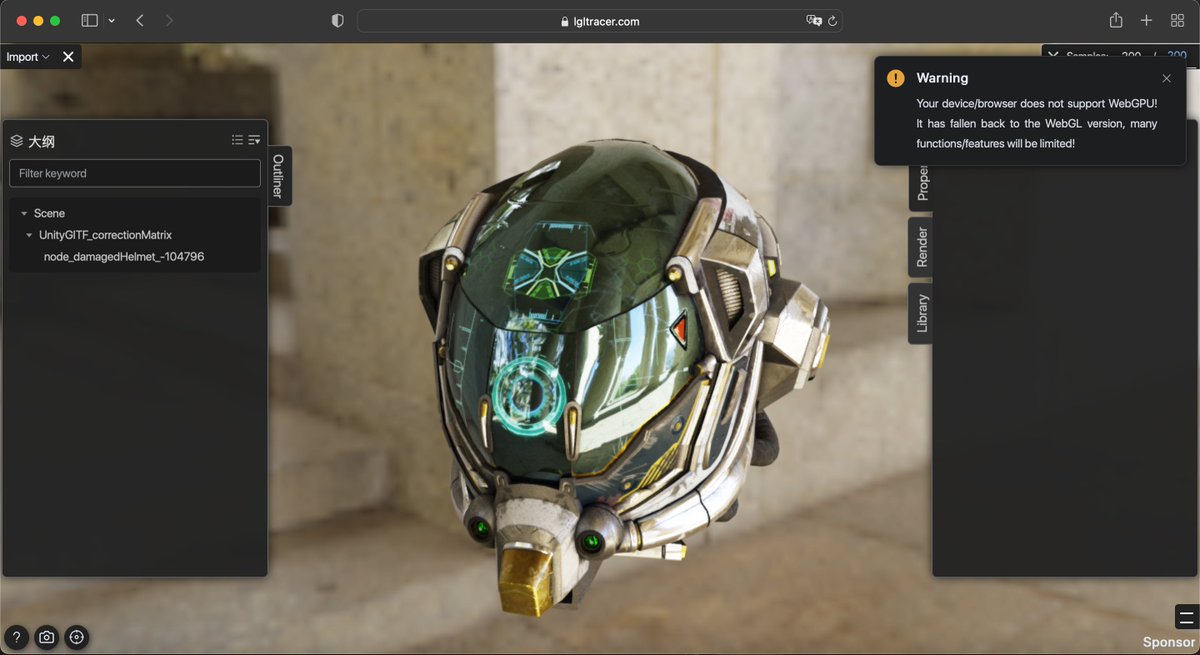Screen dimensions: 1200x655
Task: Toggle the Safari sidebar button
Action: tap(90, 21)
